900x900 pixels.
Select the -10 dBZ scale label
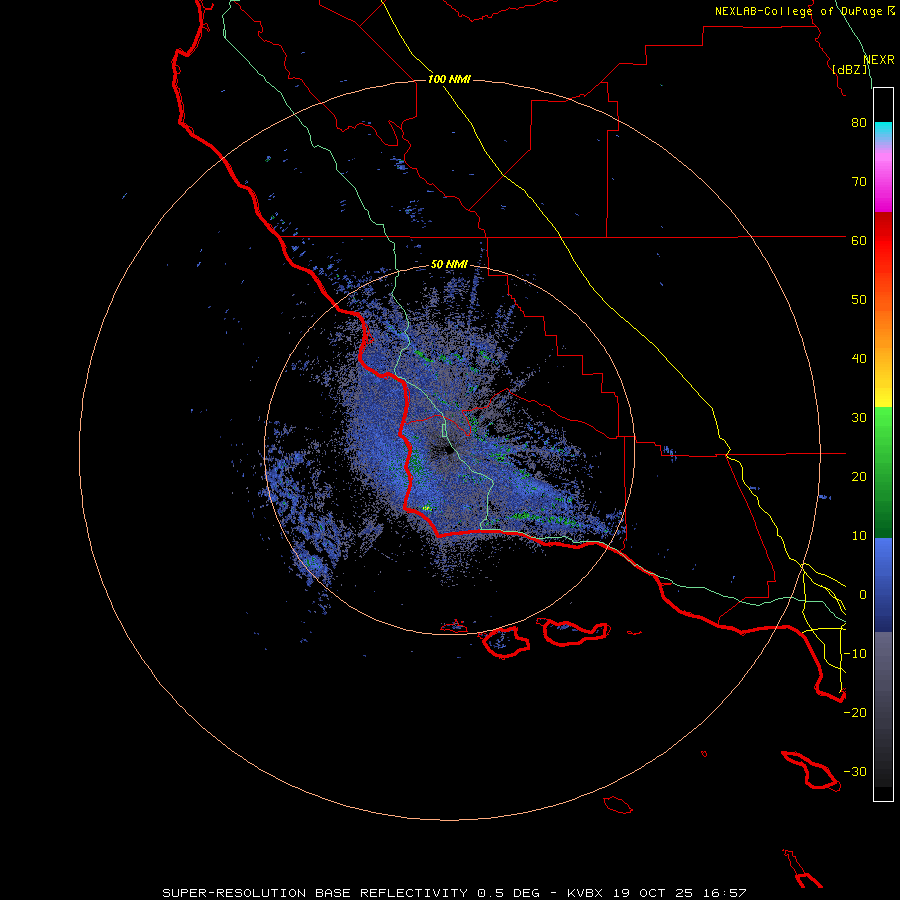855,654
